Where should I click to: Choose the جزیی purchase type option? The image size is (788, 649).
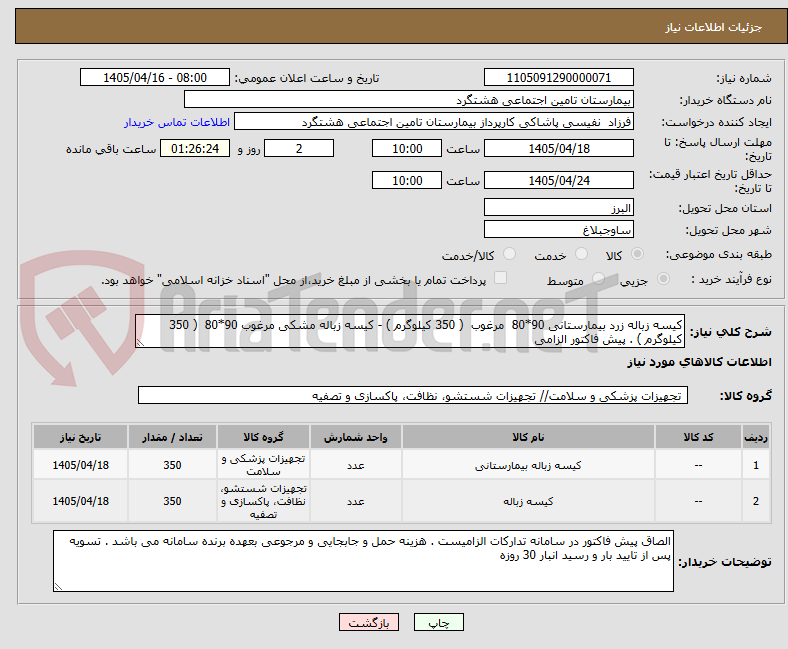coord(663,279)
